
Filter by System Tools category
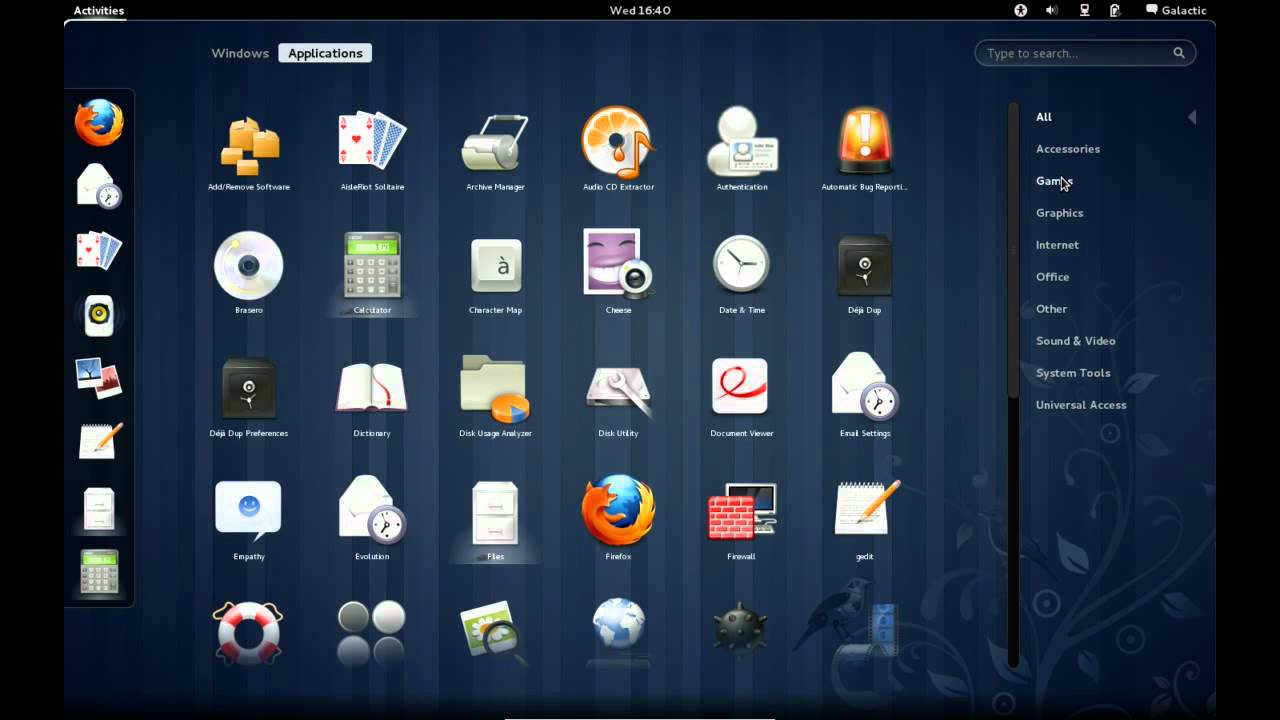click(1073, 373)
